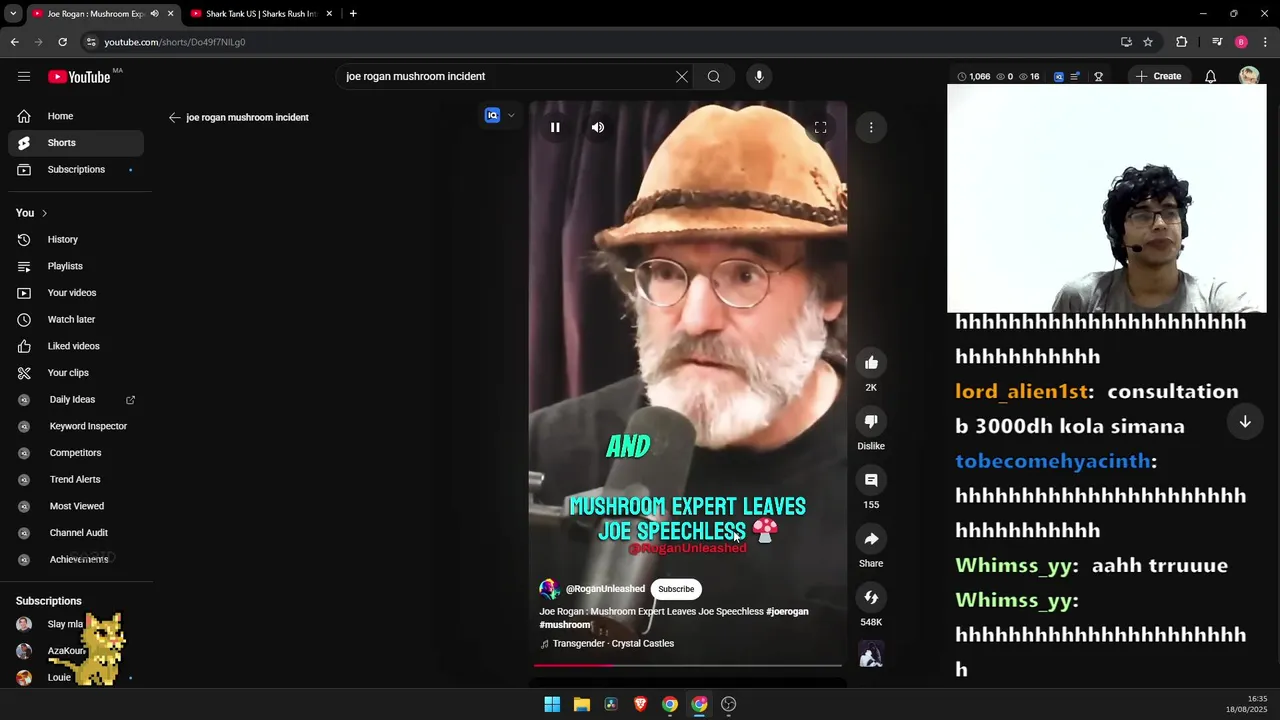Viewport: 1280px width, 720px height.
Task: Reload the page
Action: tap(62, 42)
